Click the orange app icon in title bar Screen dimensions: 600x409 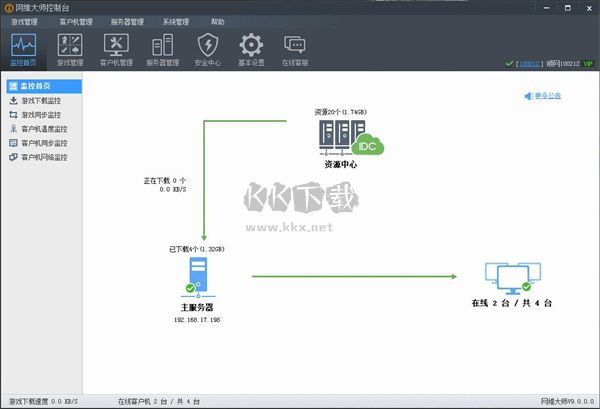click(x=9, y=8)
